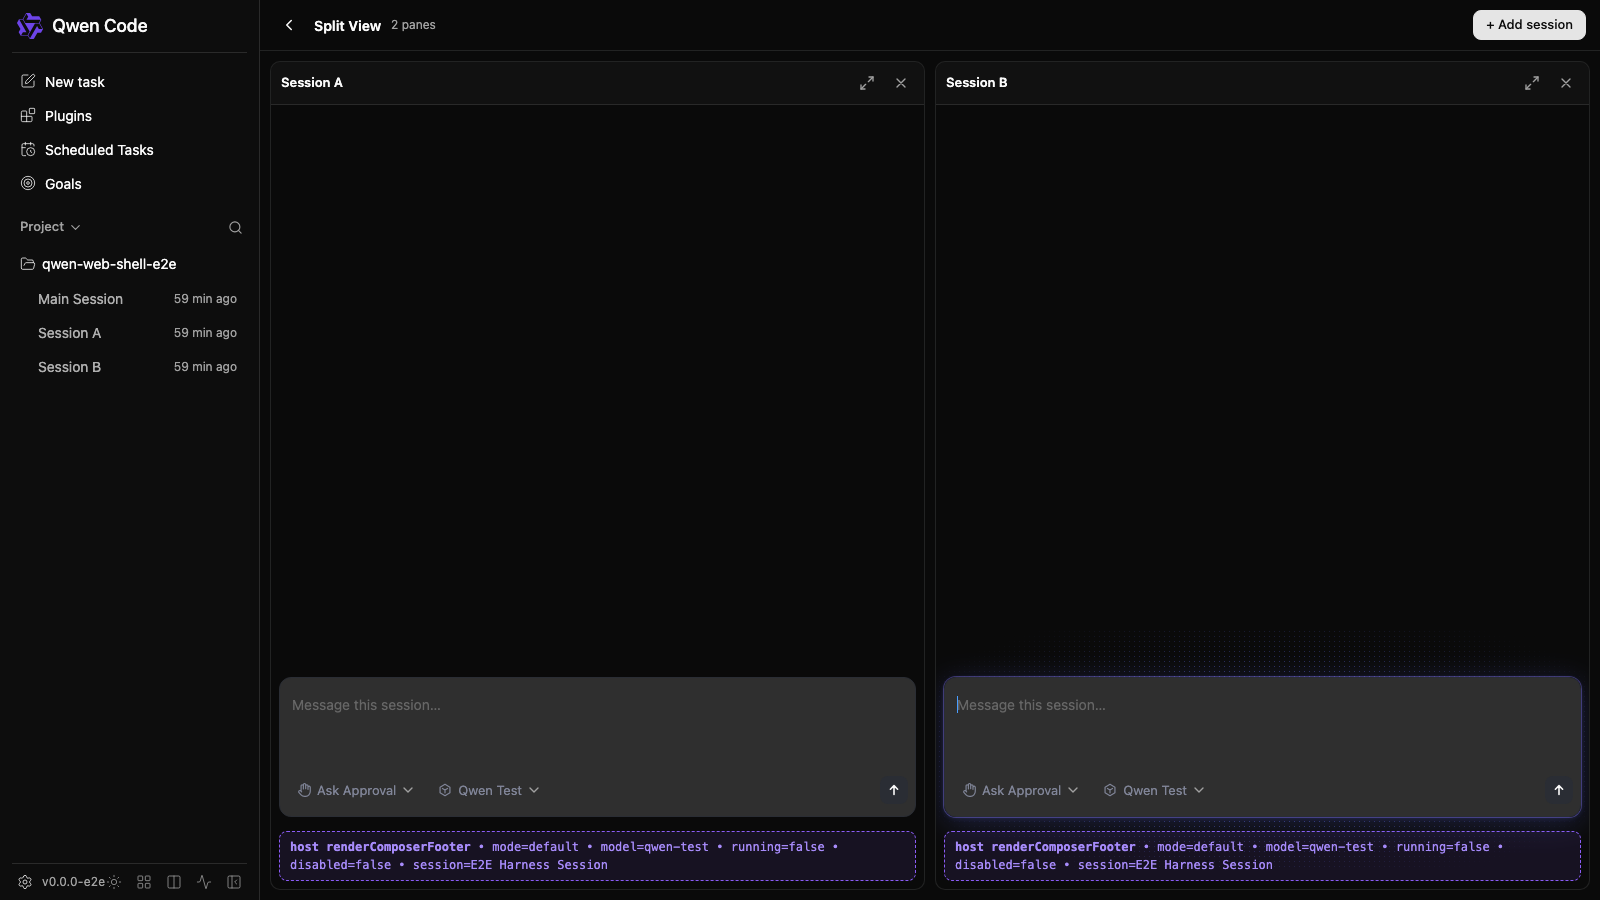Open Ask Approval dropdown in Session A
The height and width of the screenshot is (900, 1600).
(x=355, y=790)
